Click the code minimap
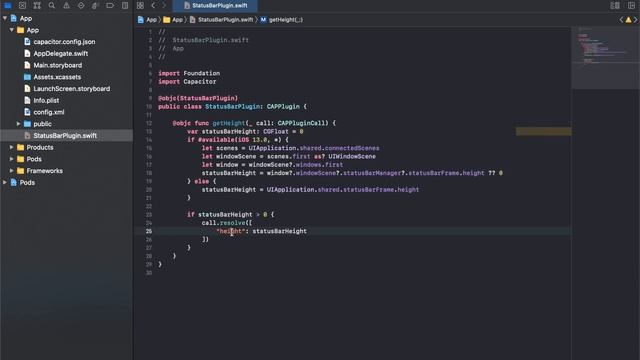The width and height of the screenshot is (640, 360). pyautogui.click(x=605, y=57)
